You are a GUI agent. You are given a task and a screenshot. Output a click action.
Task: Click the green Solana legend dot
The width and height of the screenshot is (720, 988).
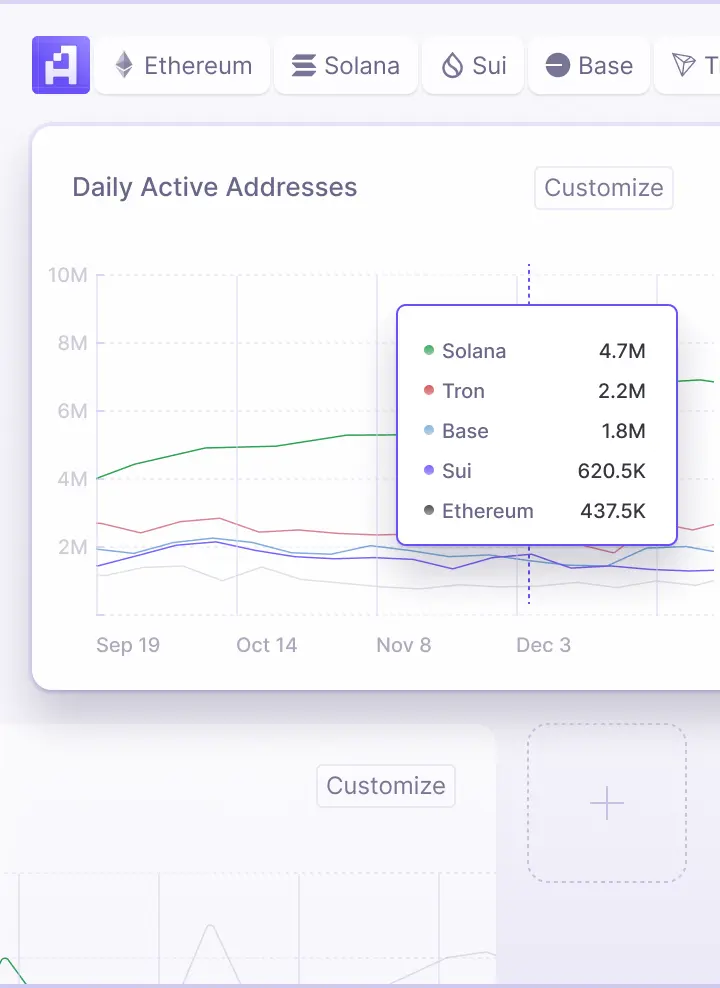coord(429,350)
